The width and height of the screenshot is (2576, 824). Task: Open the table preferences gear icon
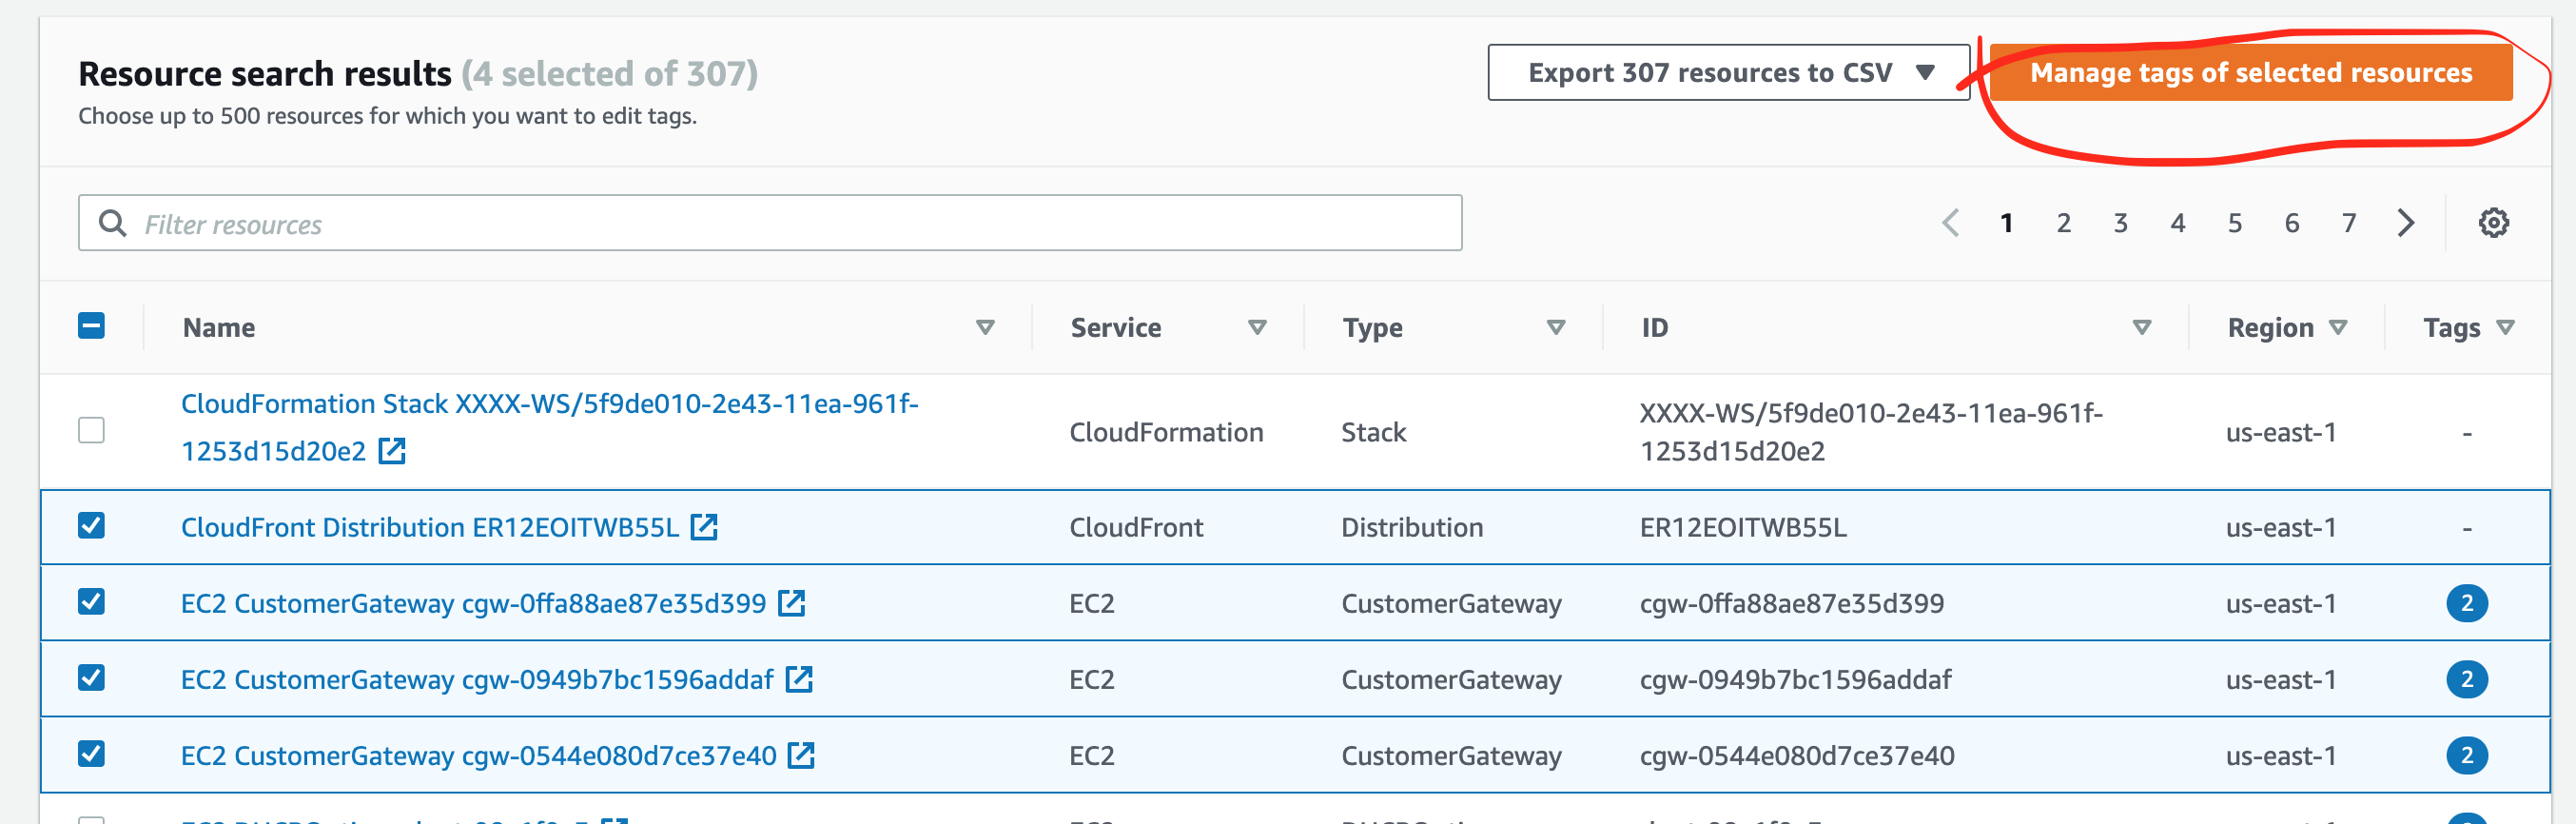(x=2493, y=223)
